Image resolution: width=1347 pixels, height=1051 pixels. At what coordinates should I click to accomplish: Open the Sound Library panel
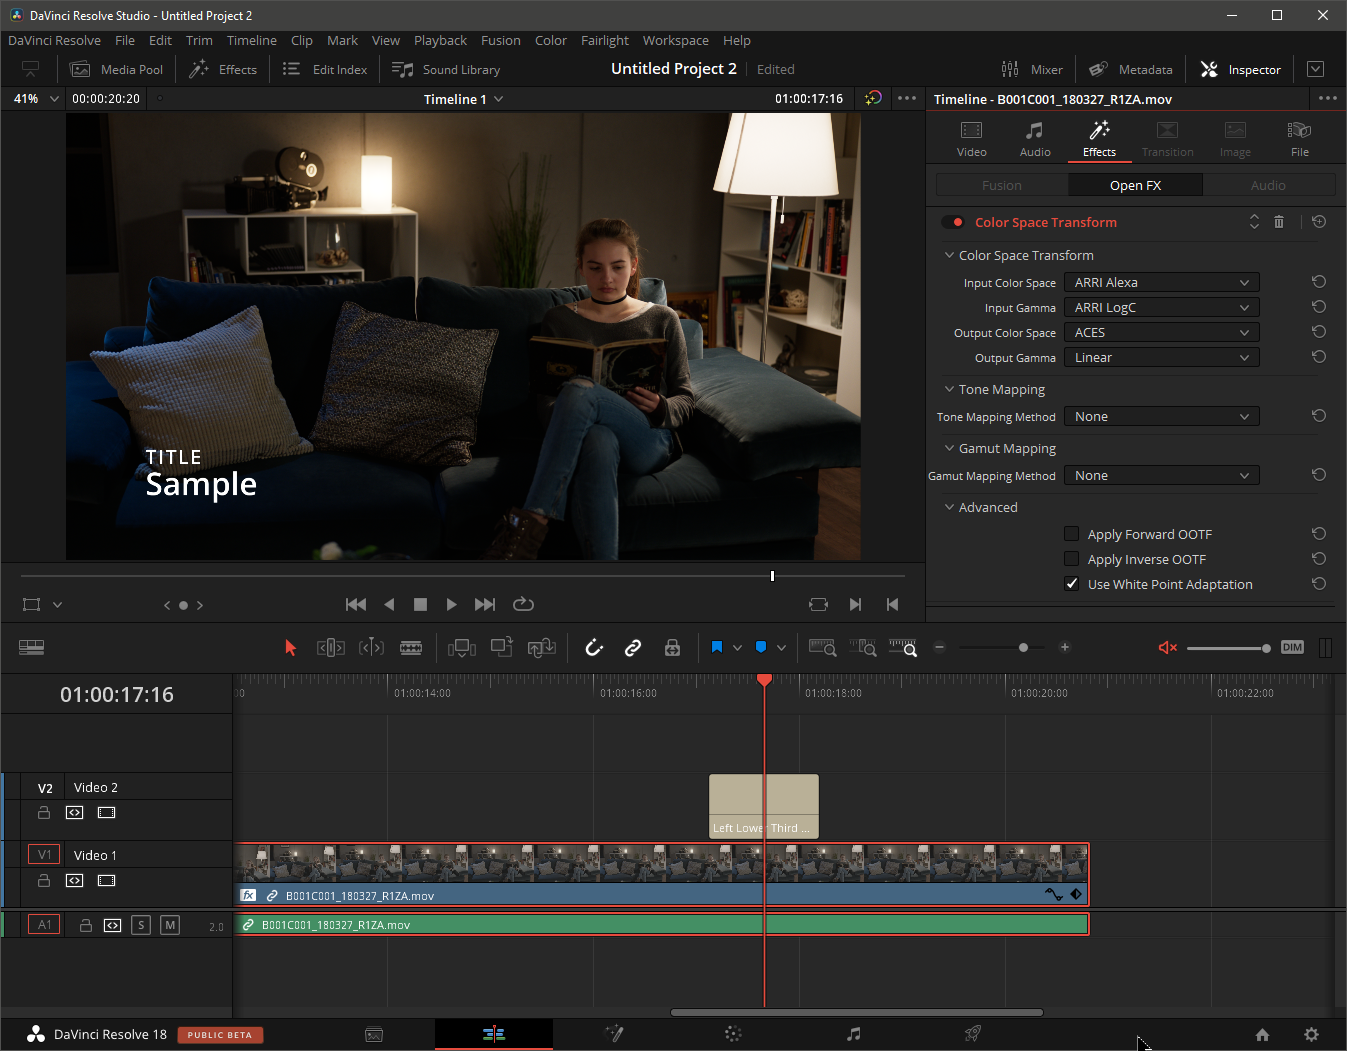pyautogui.click(x=446, y=69)
